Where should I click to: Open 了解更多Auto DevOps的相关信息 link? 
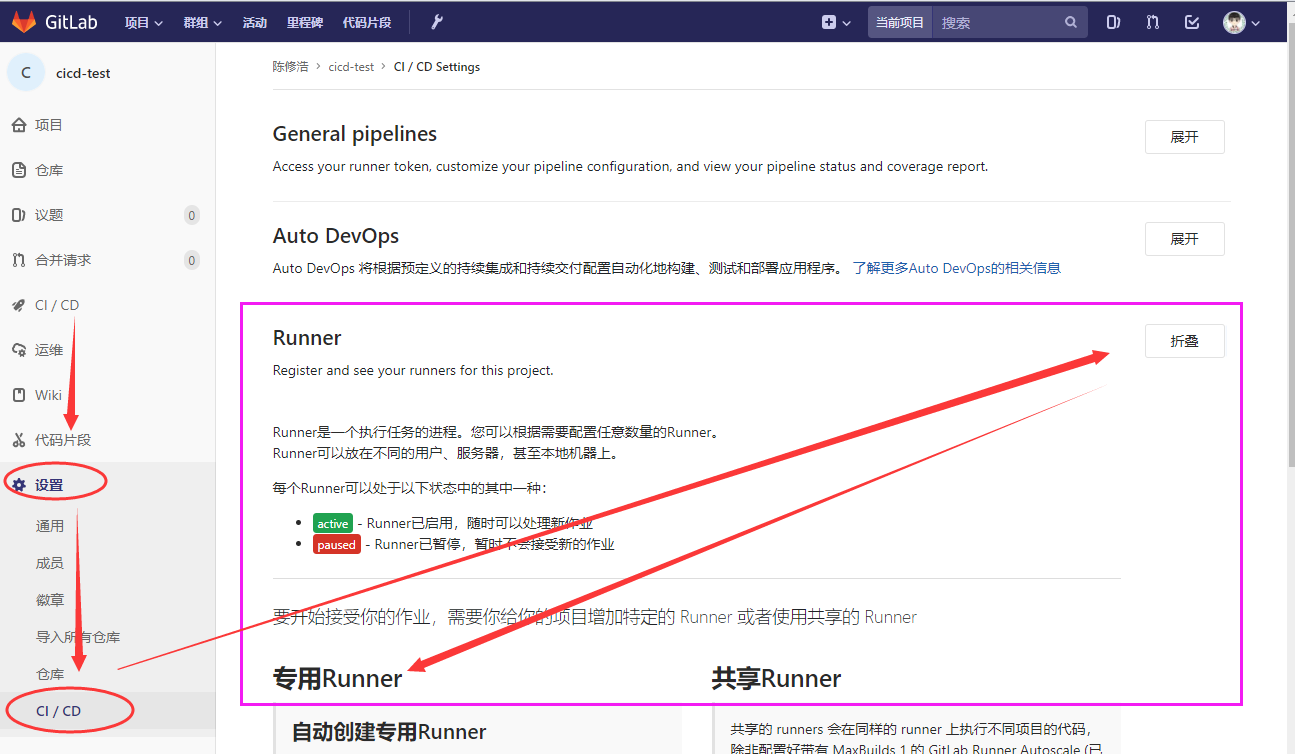956,268
